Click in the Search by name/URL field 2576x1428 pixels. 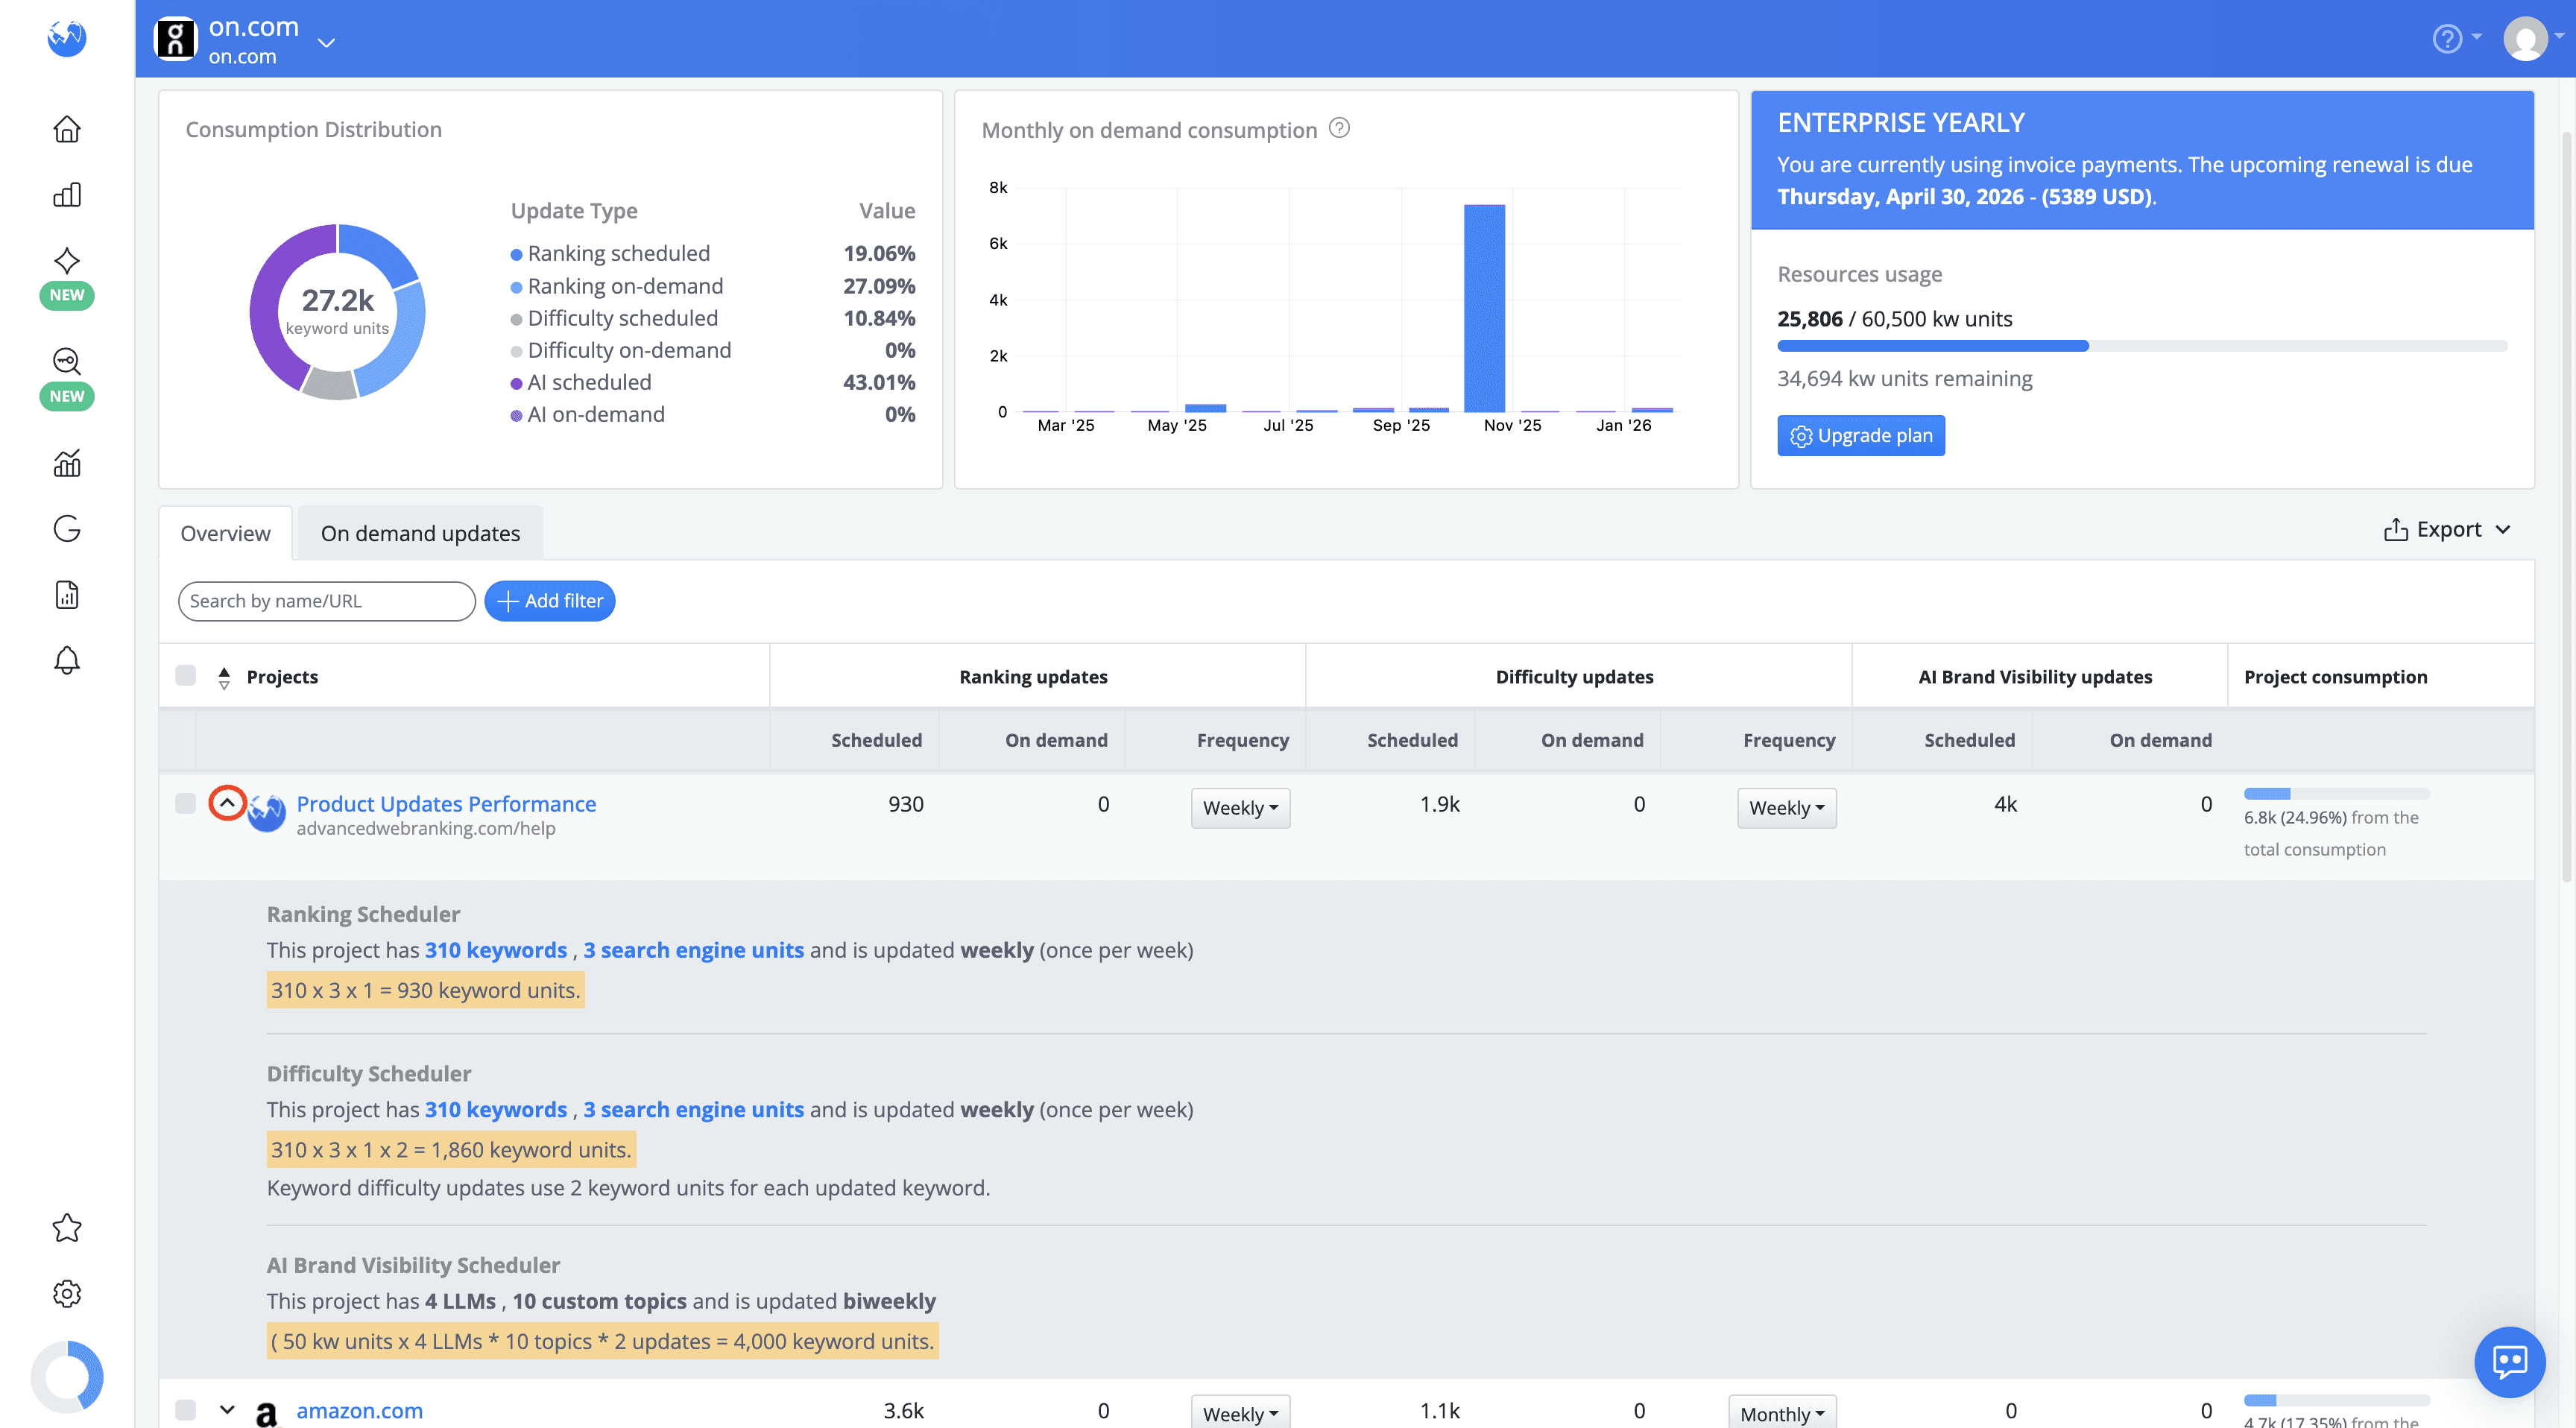(326, 601)
